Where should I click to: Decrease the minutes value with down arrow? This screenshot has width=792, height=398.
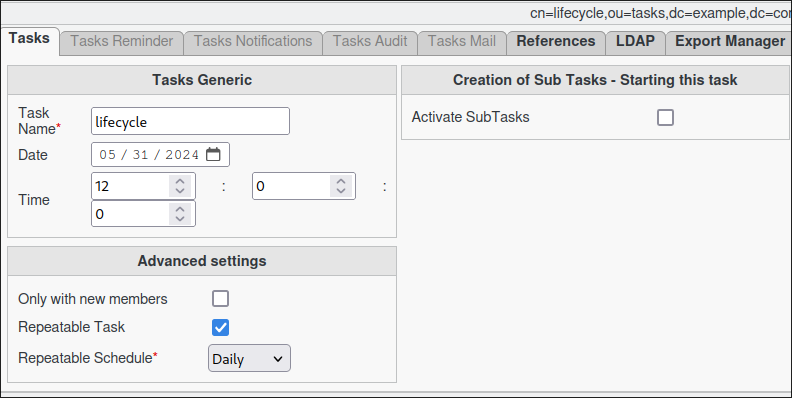[x=341, y=191]
